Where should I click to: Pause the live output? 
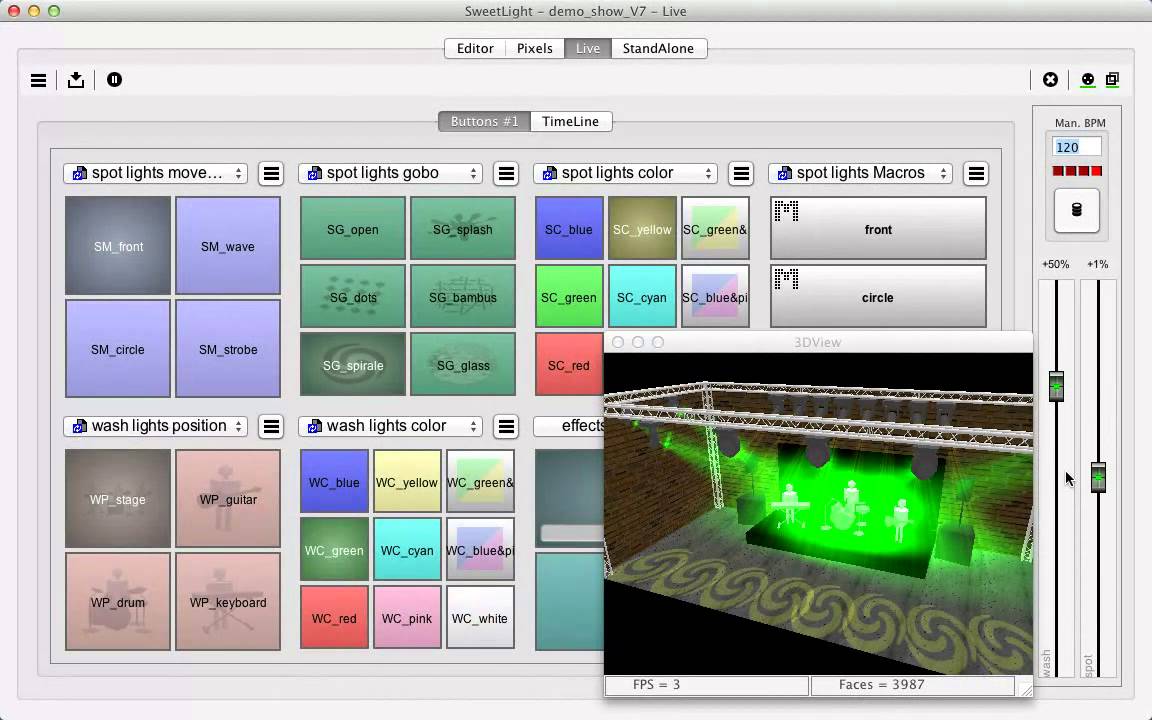pos(114,79)
